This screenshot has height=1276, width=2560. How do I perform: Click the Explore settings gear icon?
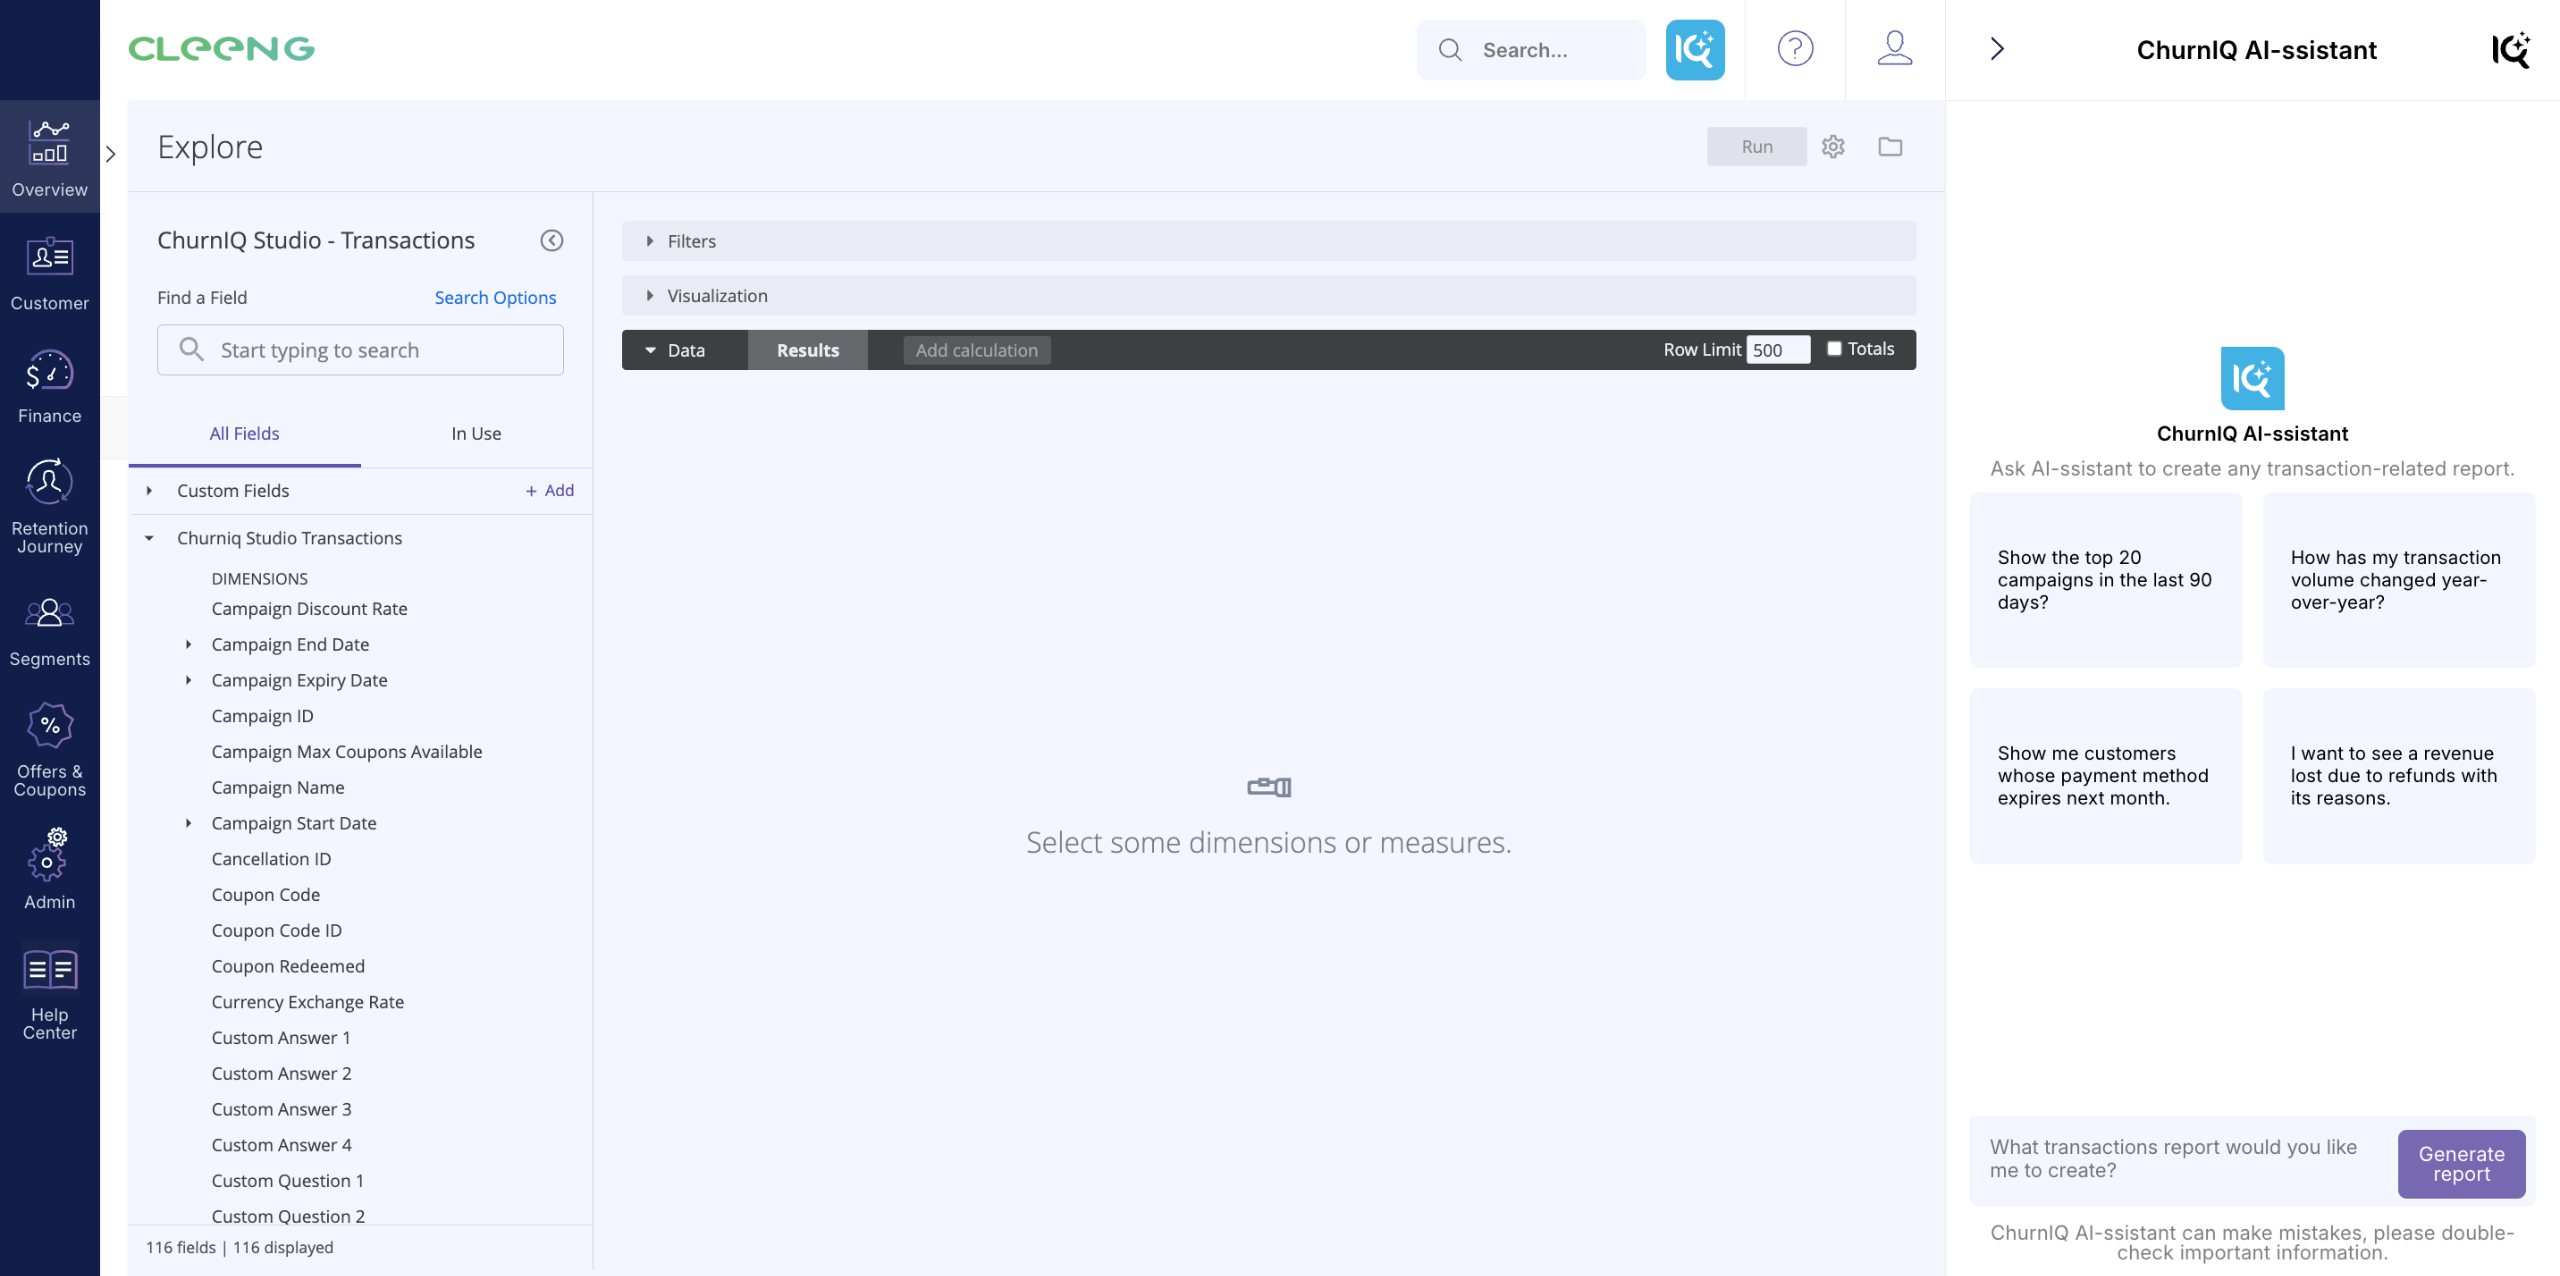(x=1832, y=146)
